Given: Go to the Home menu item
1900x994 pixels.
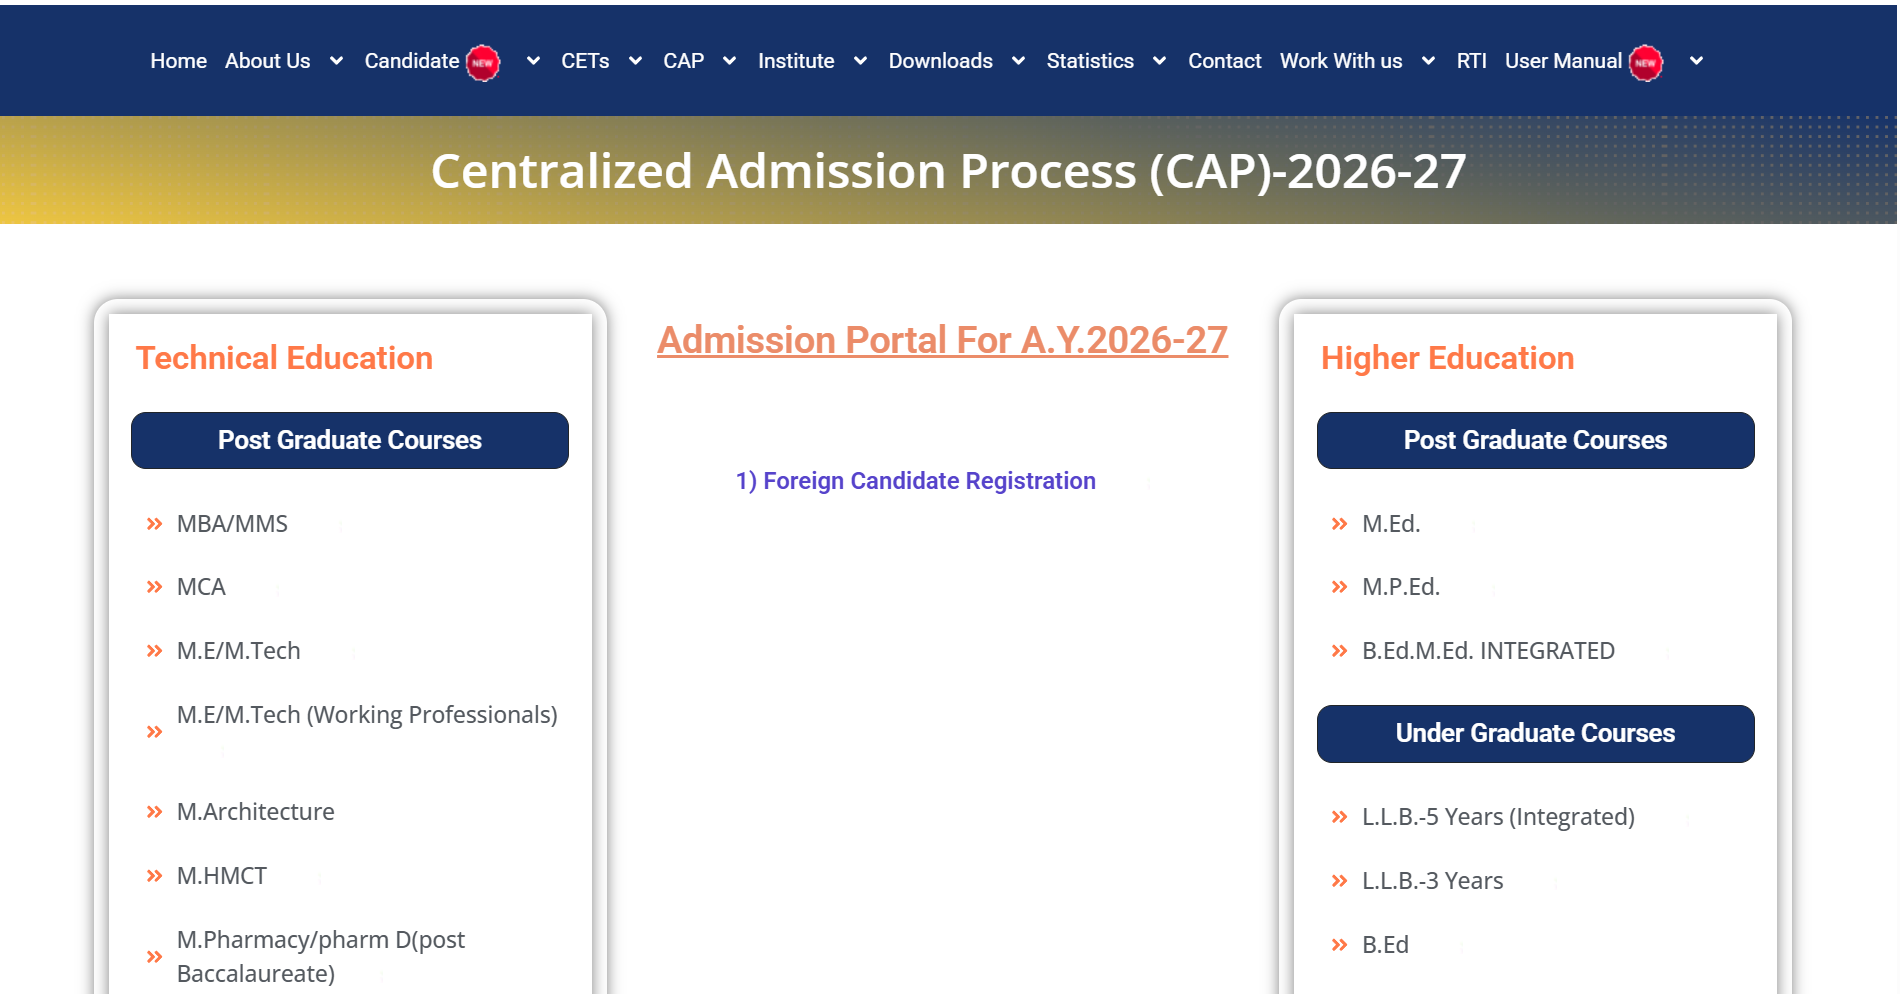Looking at the screenshot, I should (x=179, y=61).
